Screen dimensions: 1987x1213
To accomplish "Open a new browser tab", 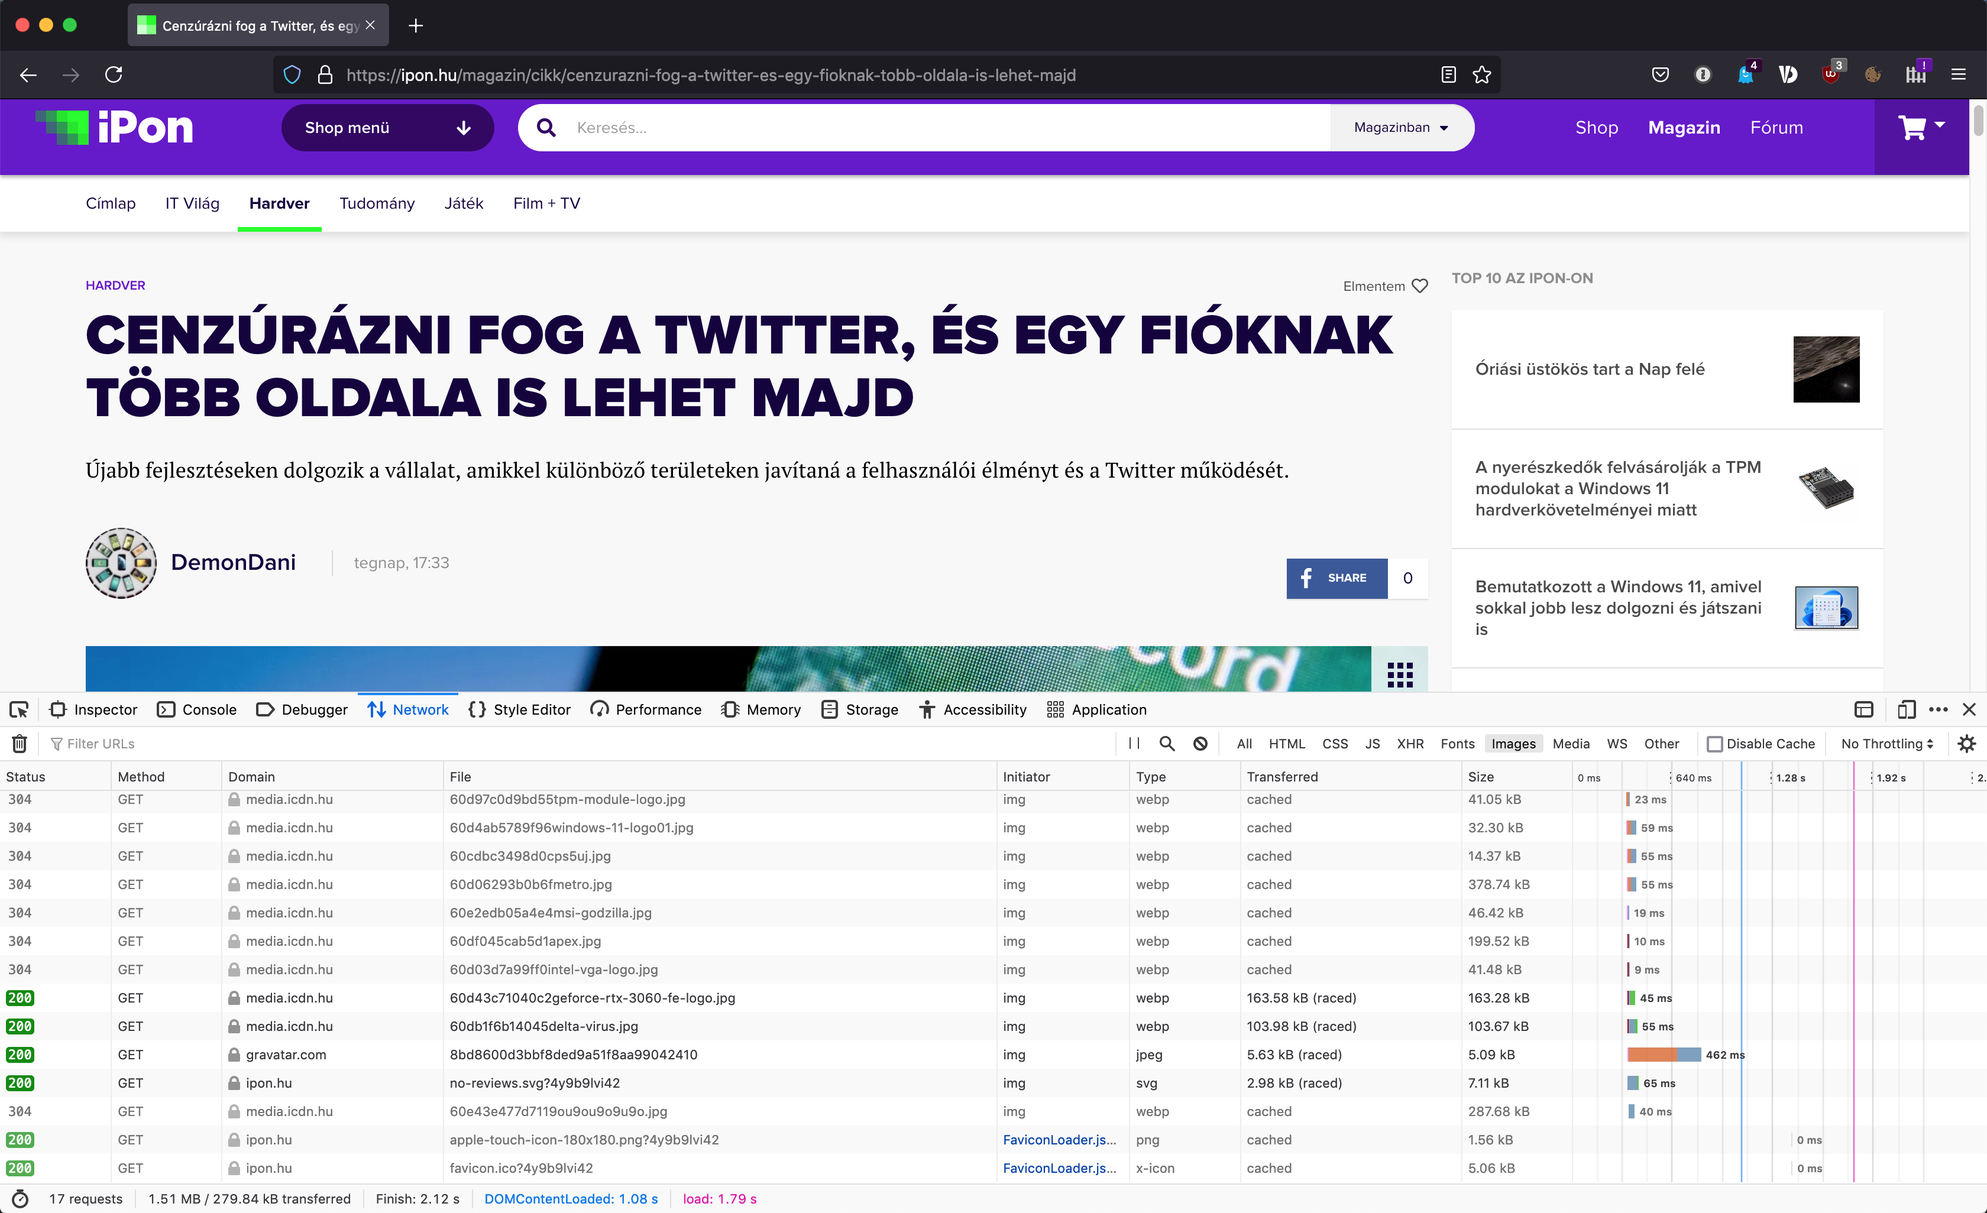I will (x=416, y=25).
